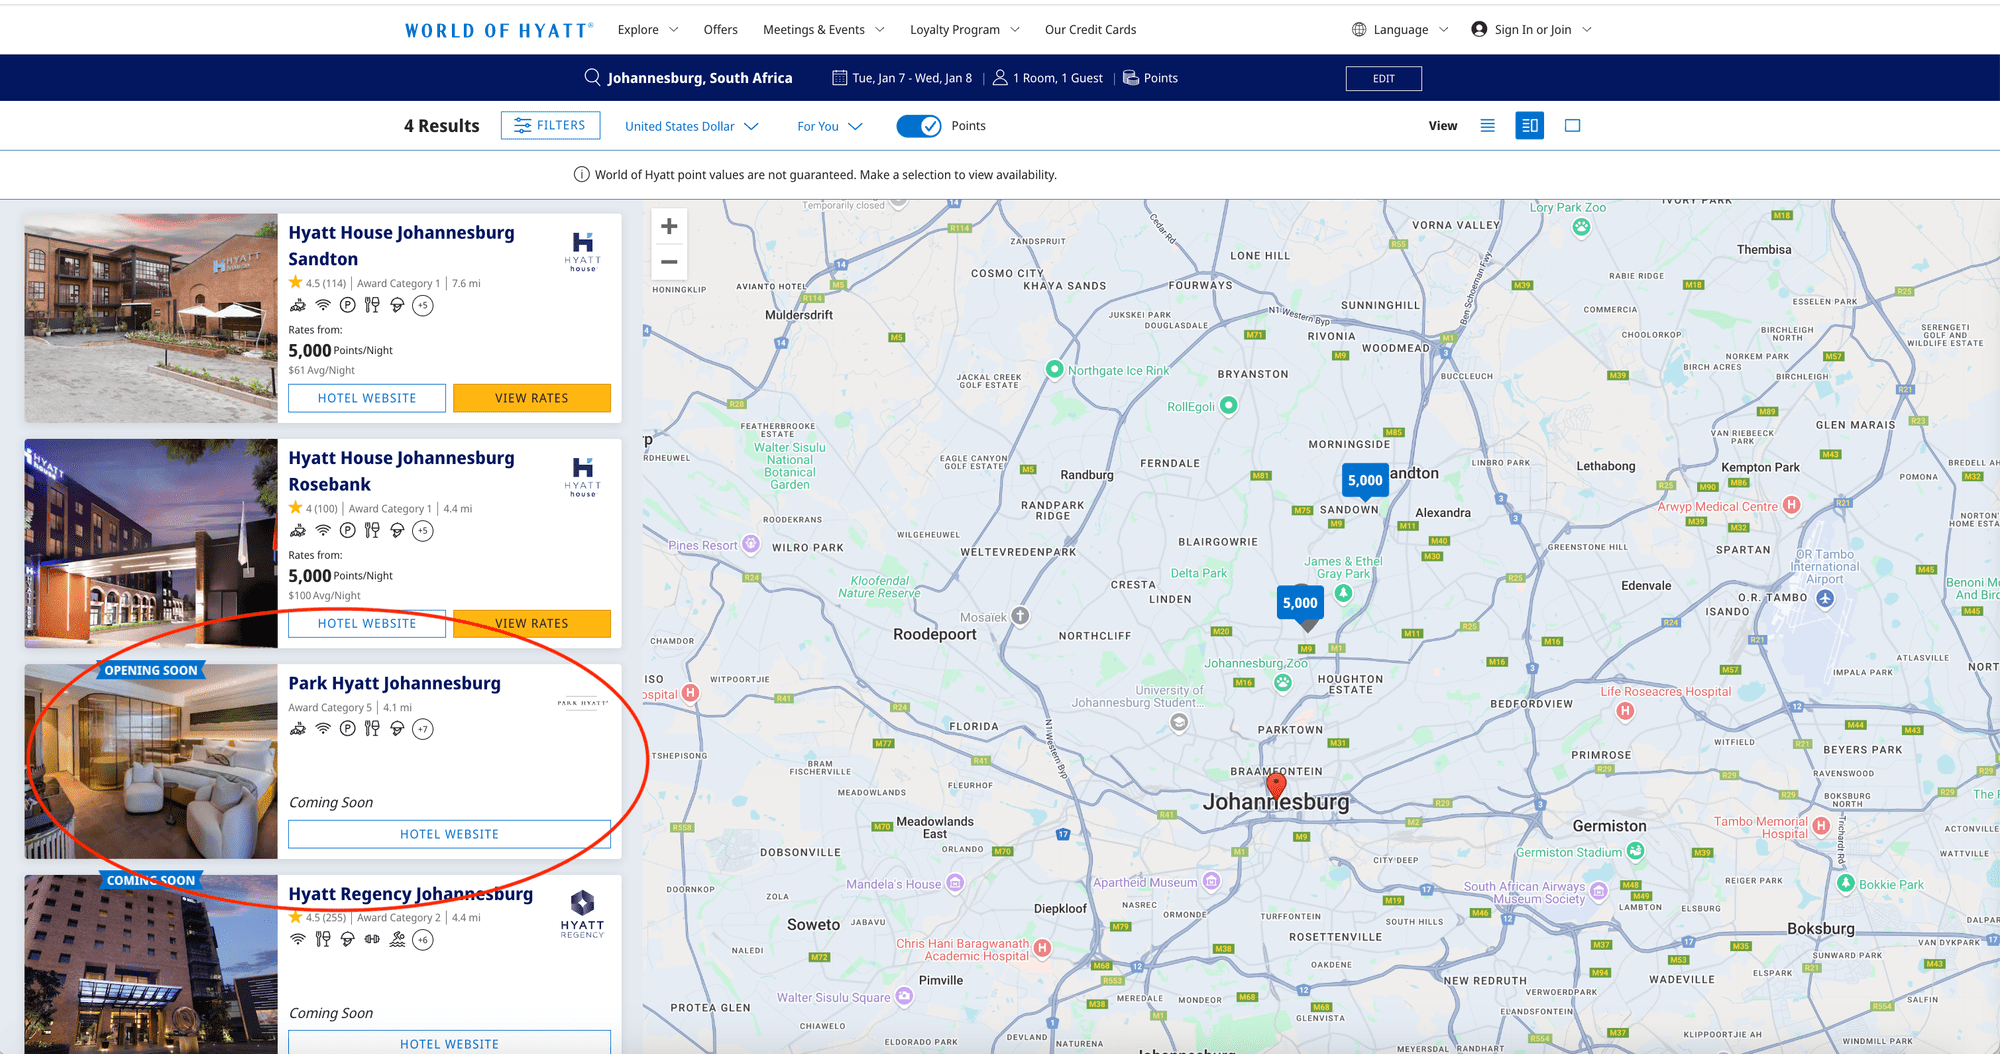
Task: Expand +5 amenities for Hyatt House Sandton
Action: [x=423, y=306]
